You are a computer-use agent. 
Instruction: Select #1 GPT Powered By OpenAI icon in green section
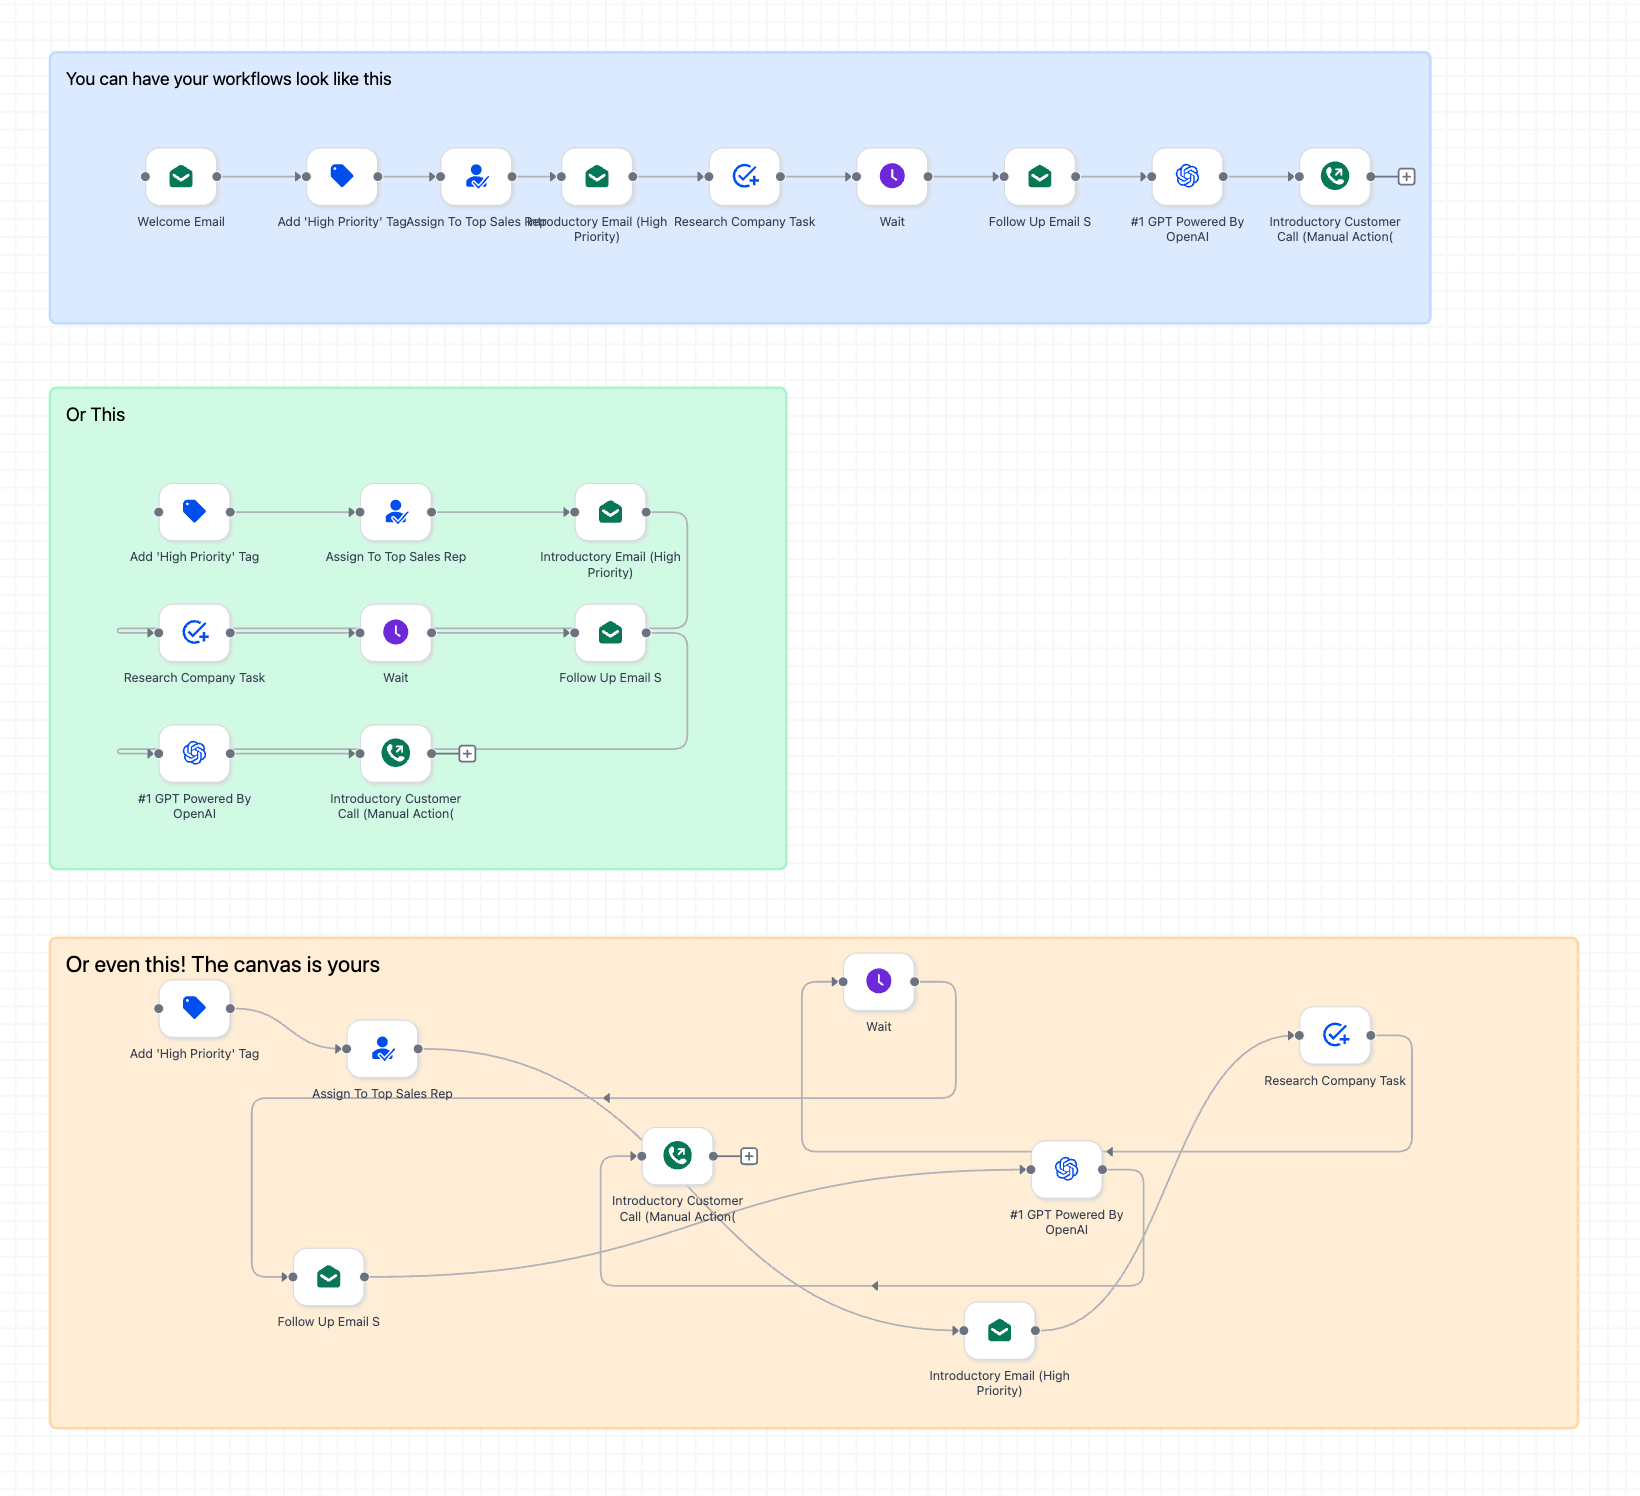click(x=194, y=754)
